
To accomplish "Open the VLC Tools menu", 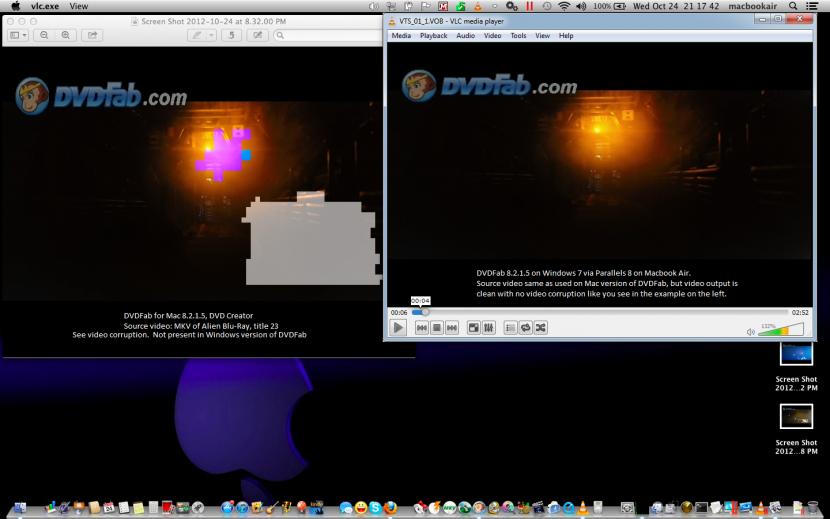I will click(x=518, y=36).
